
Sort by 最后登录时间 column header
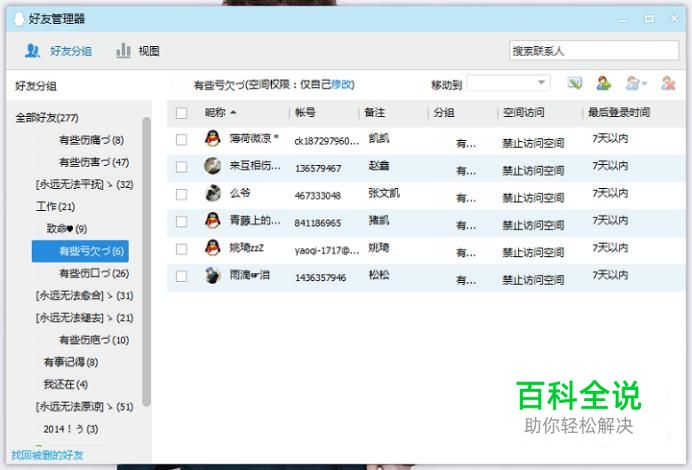619,113
